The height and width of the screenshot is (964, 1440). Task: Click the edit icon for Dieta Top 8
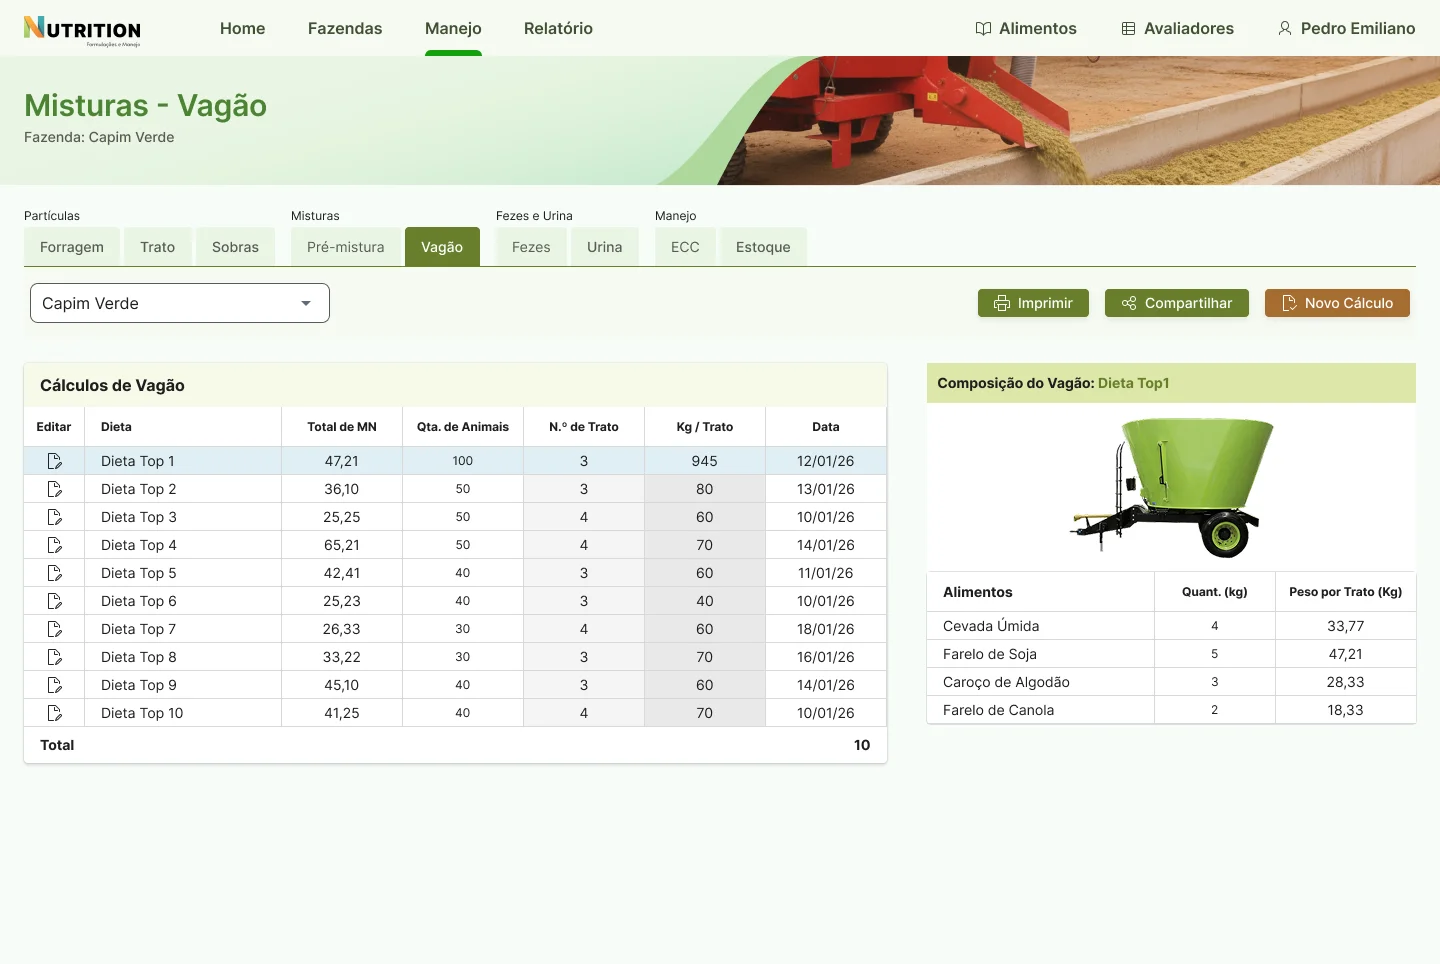tap(54, 657)
